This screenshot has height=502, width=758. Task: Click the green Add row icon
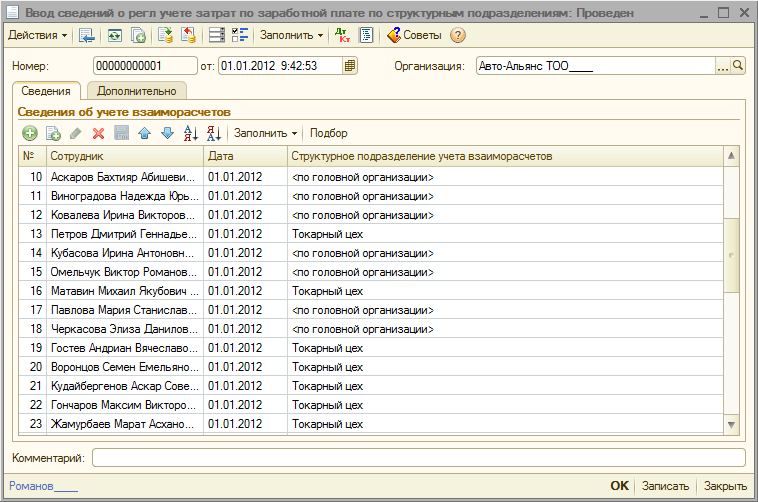point(30,133)
